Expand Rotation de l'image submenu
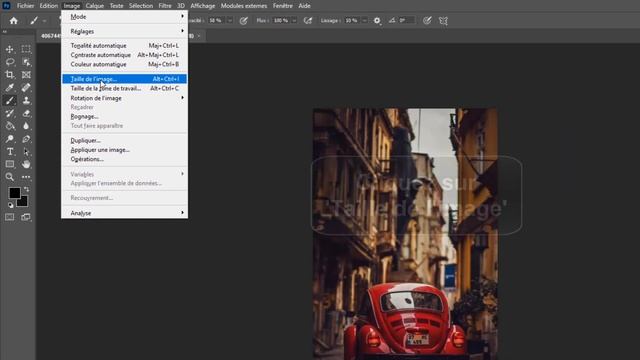Viewport: 640px width, 360px height. (124, 98)
